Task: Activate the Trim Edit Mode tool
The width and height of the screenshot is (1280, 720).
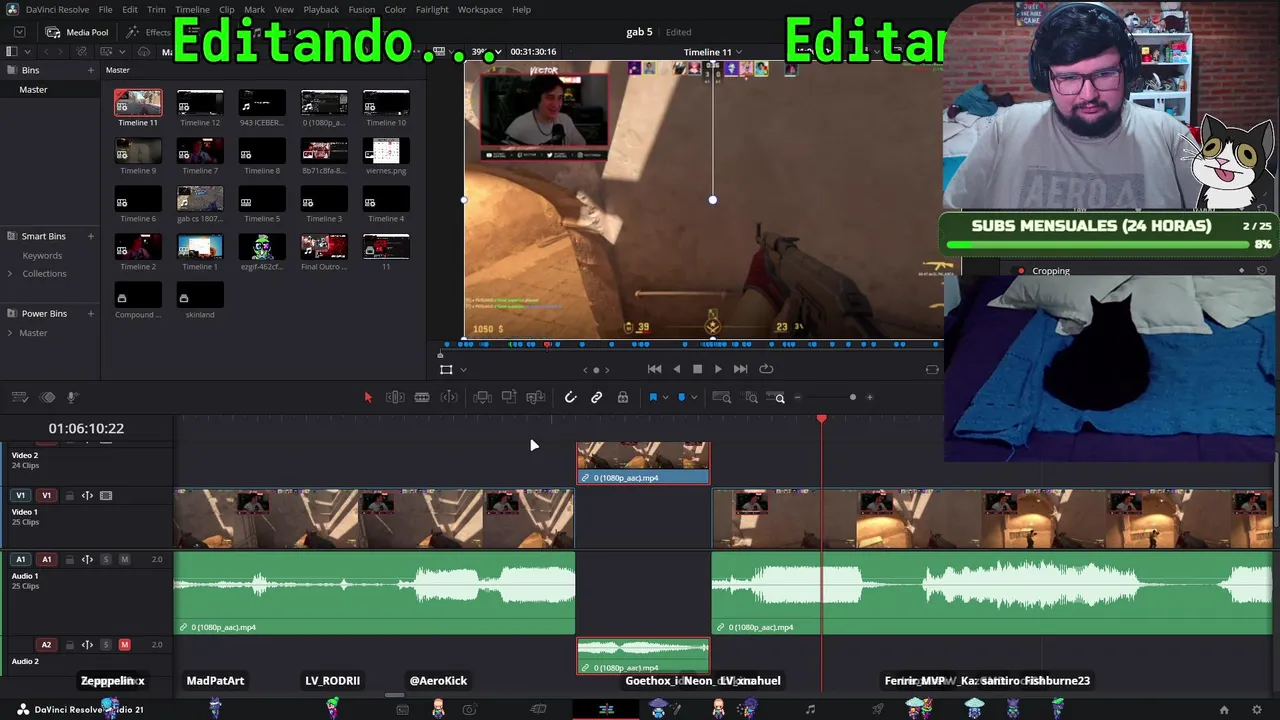Action: coord(395,397)
